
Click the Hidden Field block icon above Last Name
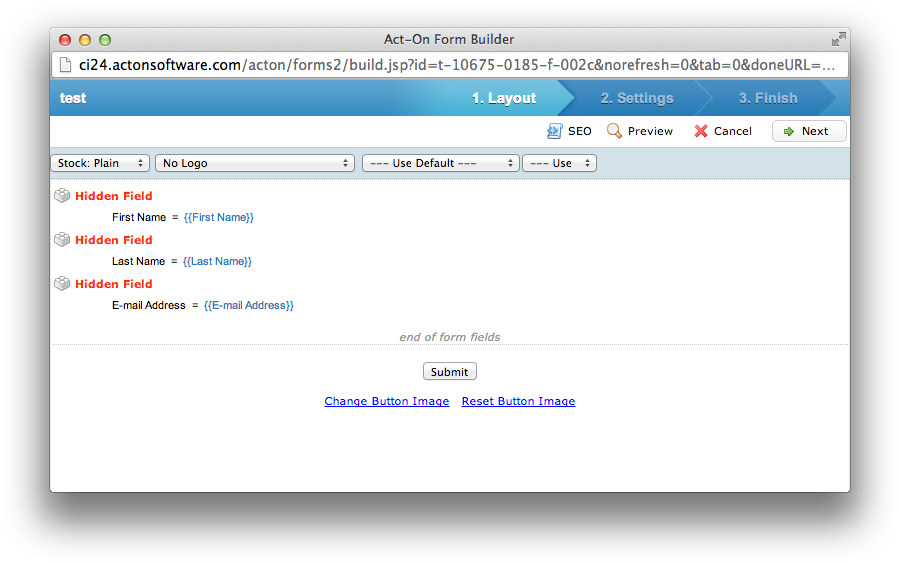click(x=62, y=240)
